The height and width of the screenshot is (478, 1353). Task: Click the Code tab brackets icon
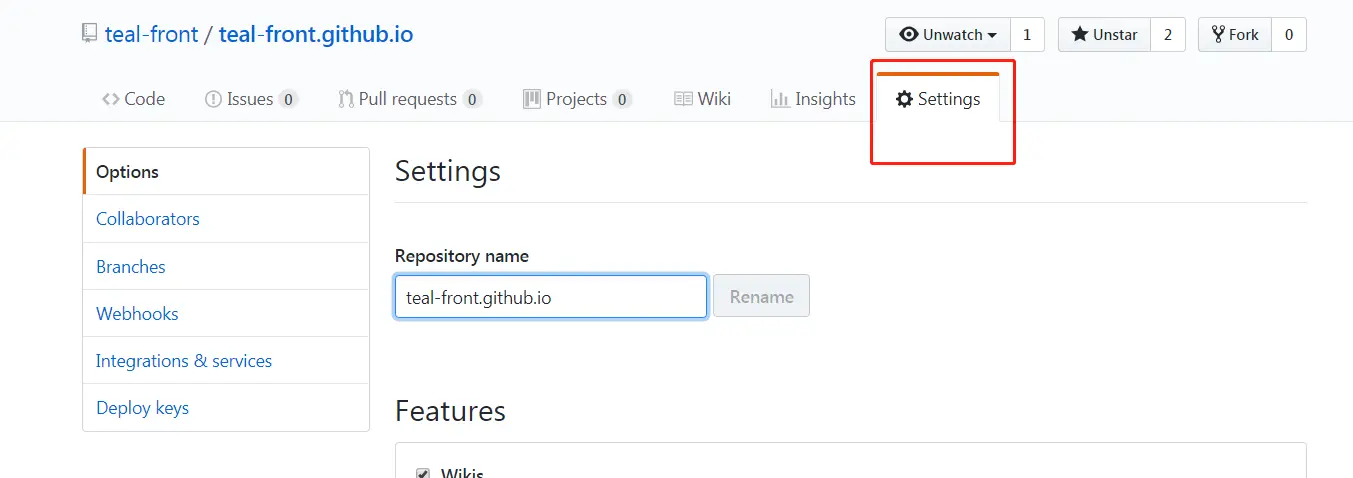pyautogui.click(x=111, y=99)
